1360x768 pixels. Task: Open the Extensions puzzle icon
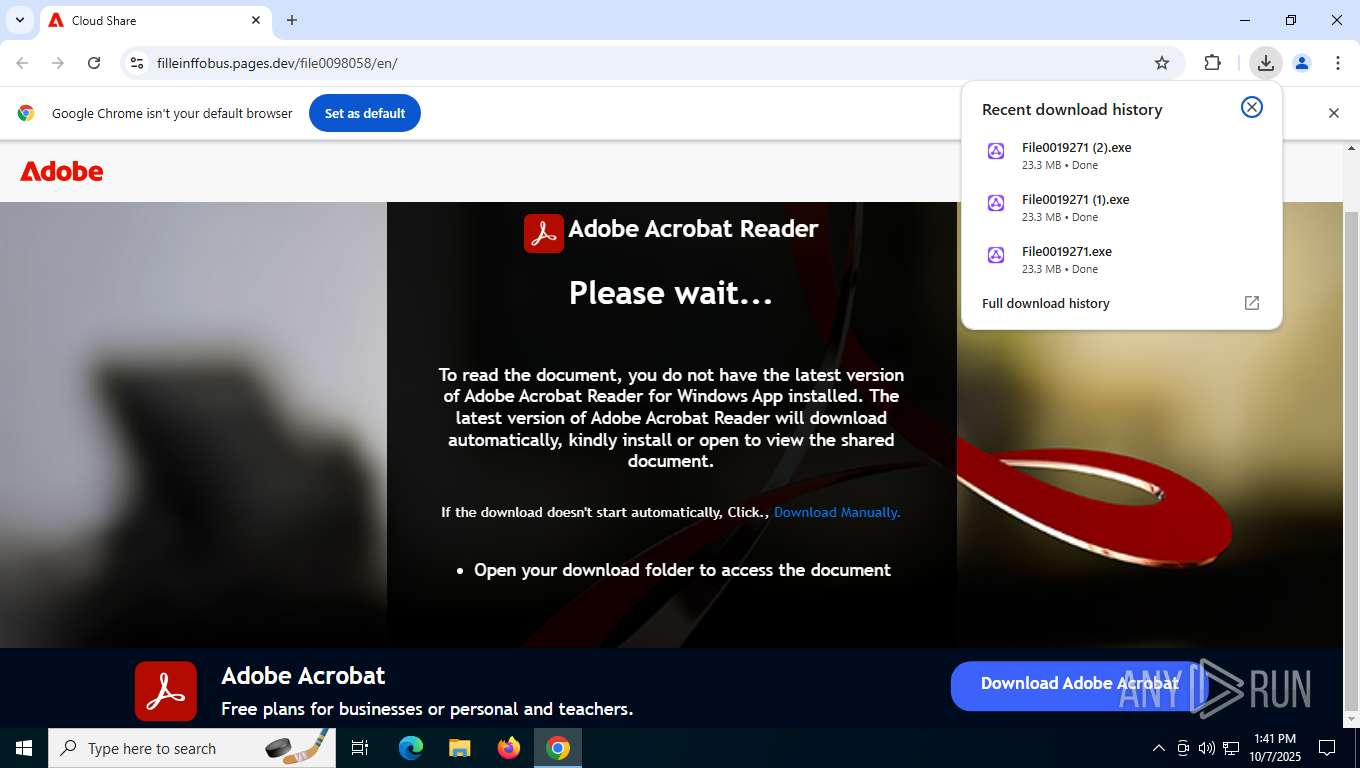(x=1212, y=63)
